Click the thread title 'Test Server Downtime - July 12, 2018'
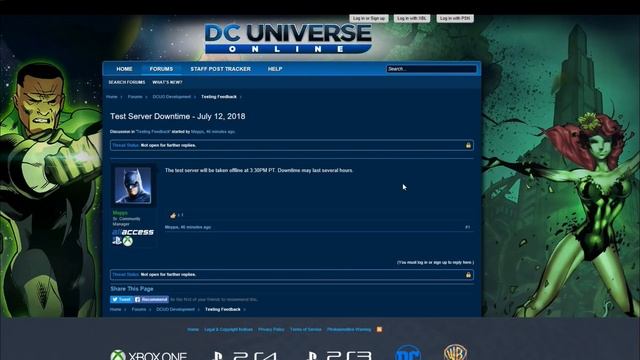This screenshot has width=640, height=360. [x=178, y=116]
